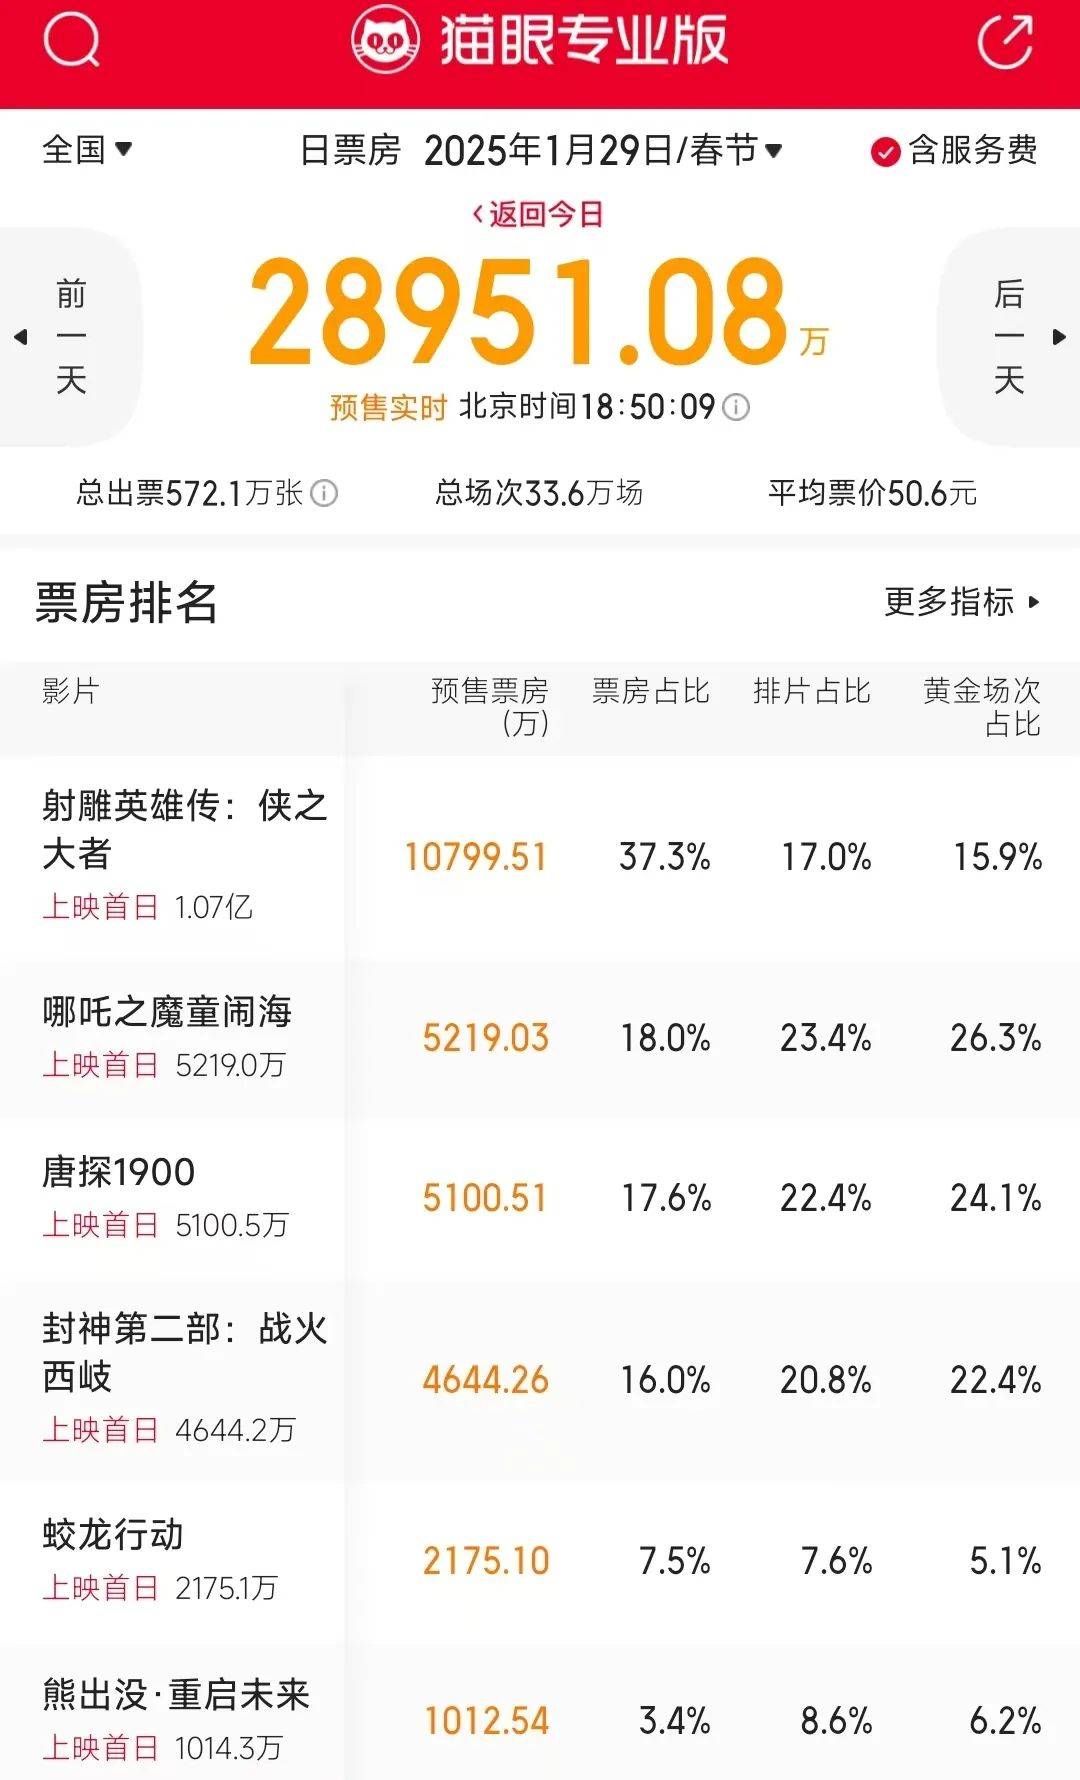Open the date picker dropdown 2025年1月29日
Image resolution: width=1080 pixels, height=1780 pixels.
(602, 150)
